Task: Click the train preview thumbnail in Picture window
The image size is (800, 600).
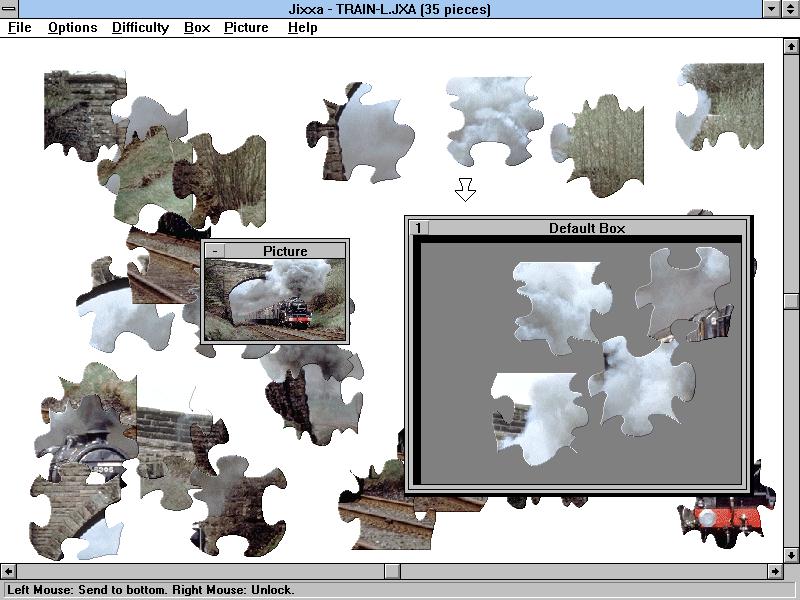Action: click(275, 299)
